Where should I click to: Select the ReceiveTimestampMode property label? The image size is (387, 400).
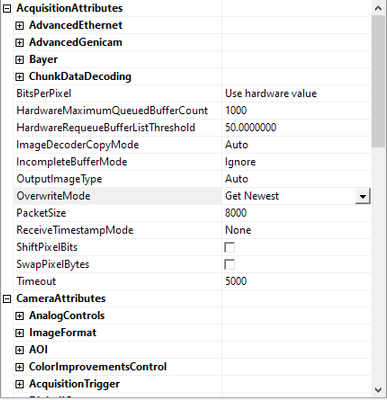tap(75, 230)
